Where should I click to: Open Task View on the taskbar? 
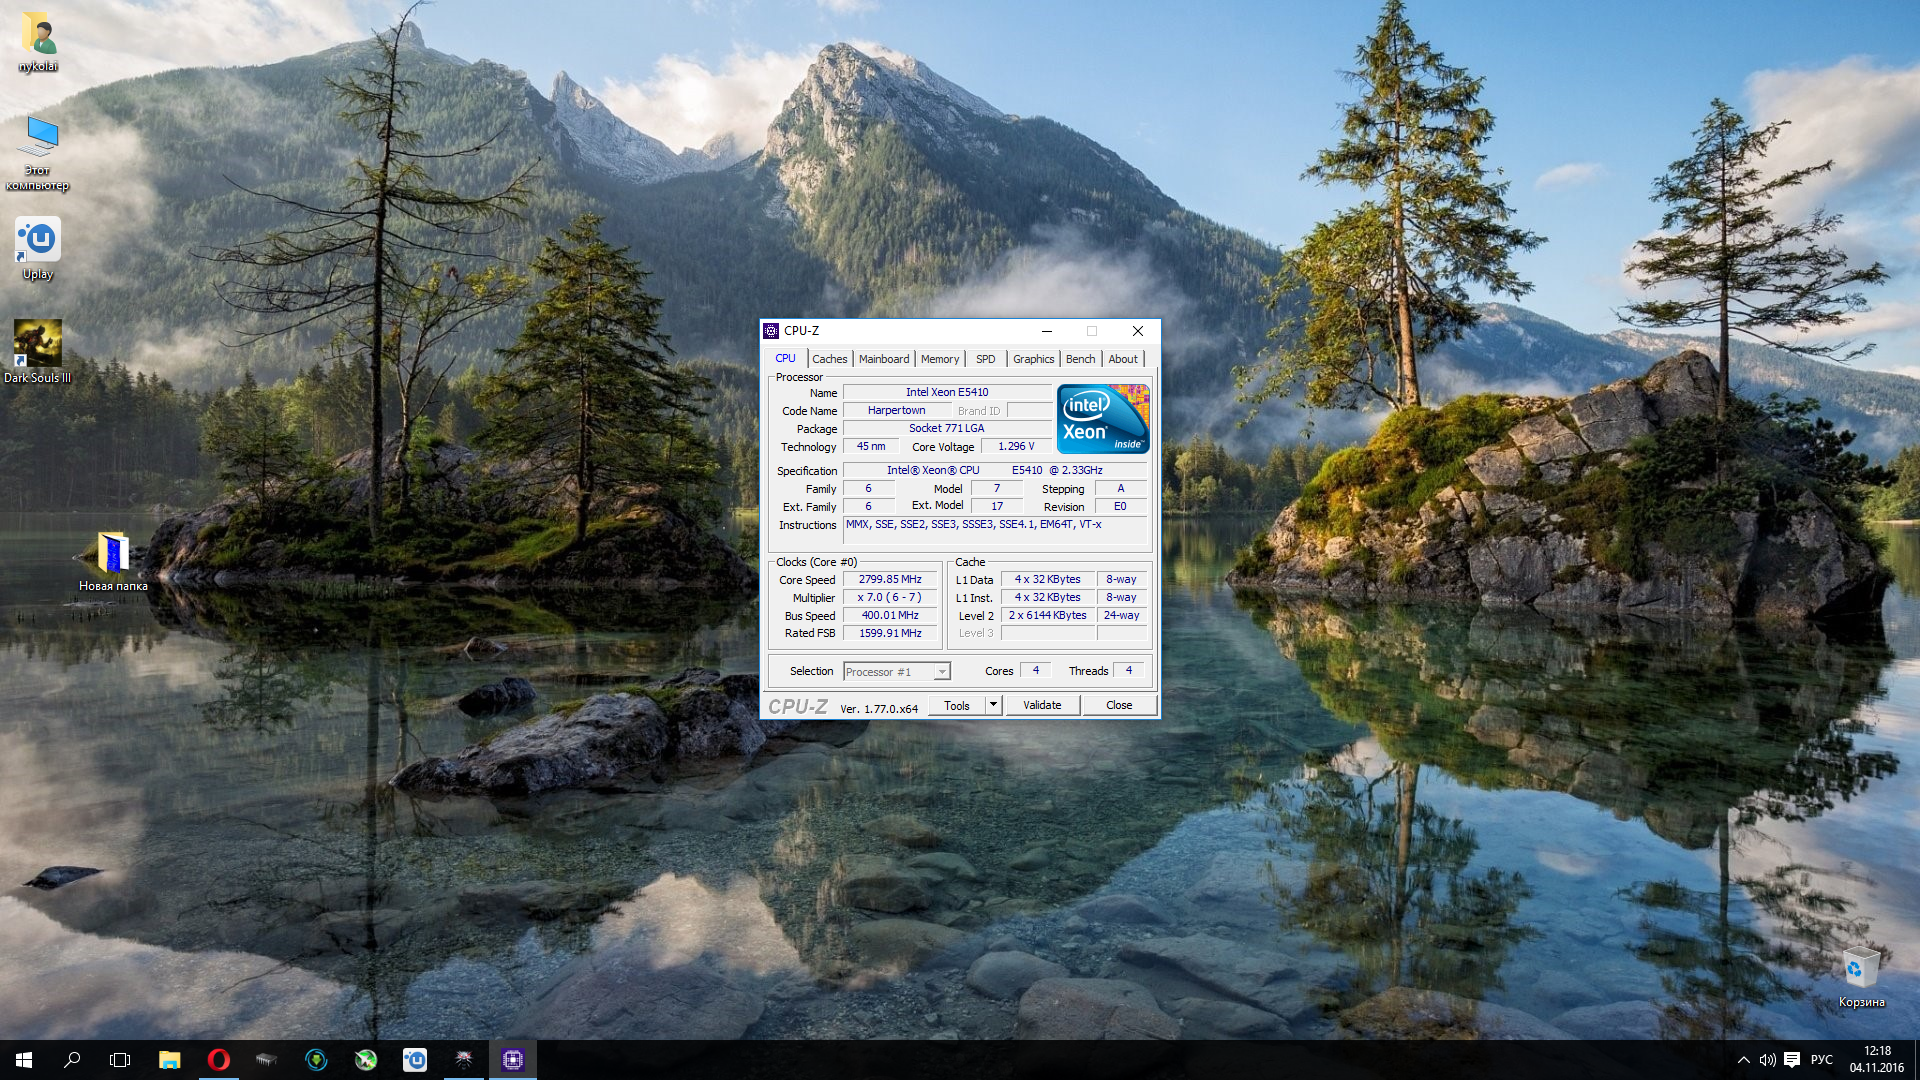pyautogui.click(x=120, y=1060)
